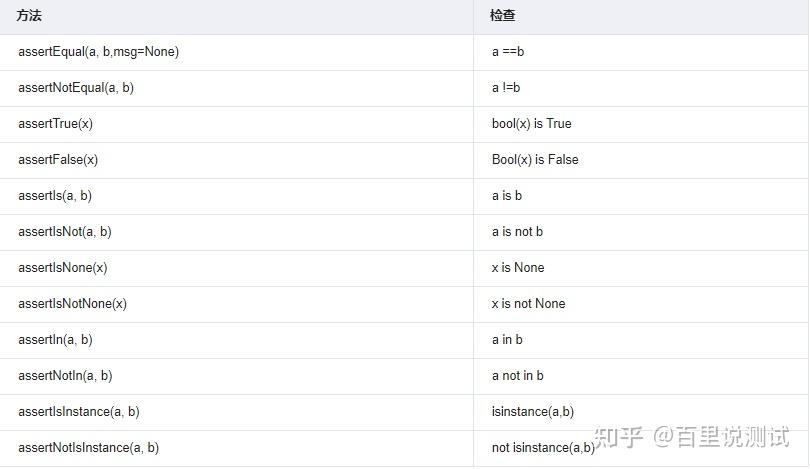This screenshot has height=469, width=810.
Task: Select the assertIn(a, b) cell
Action: (55, 339)
